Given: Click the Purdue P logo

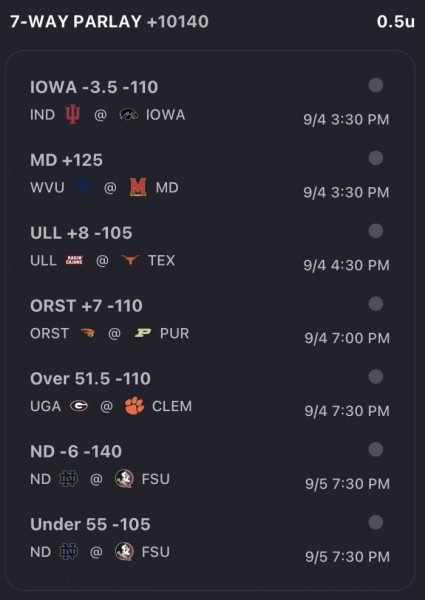Looking at the screenshot, I should [142, 333].
